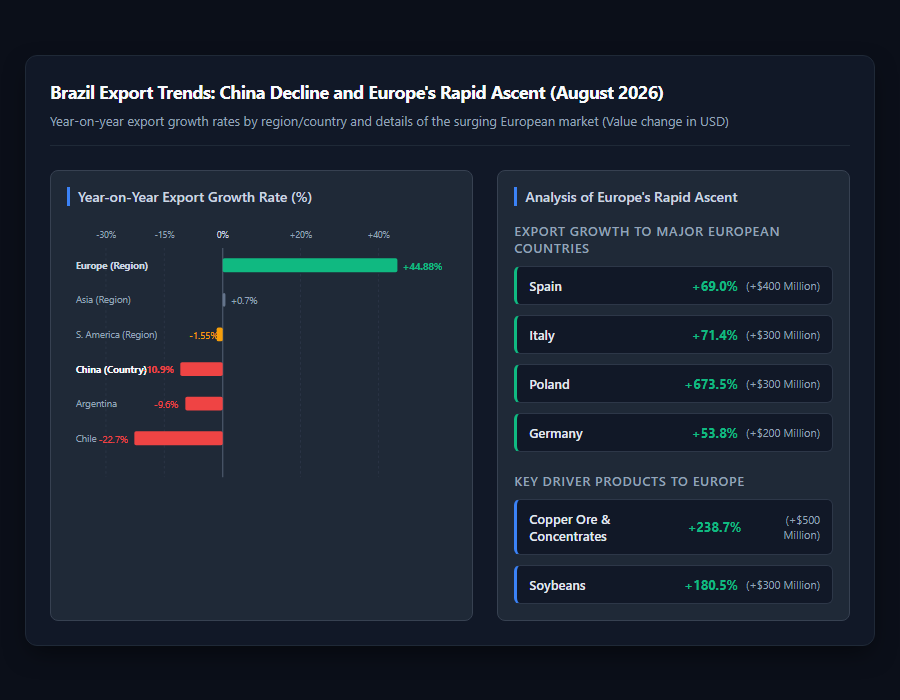
Task: Click the "(+$200 Million)" Germany value
Action: click(783, 433)
